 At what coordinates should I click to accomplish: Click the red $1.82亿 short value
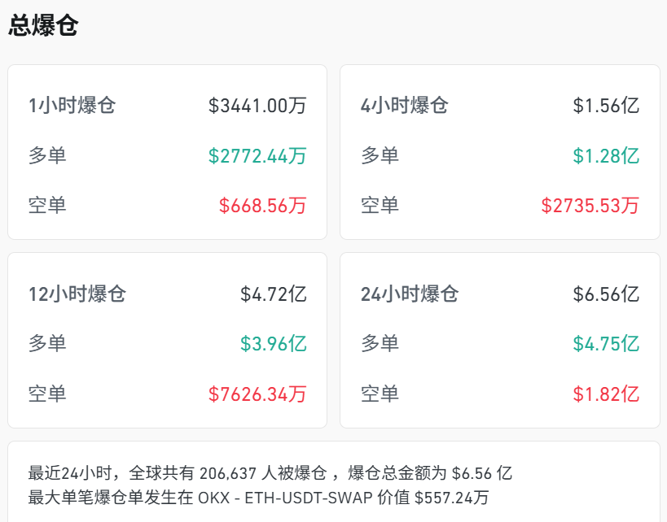605,394
